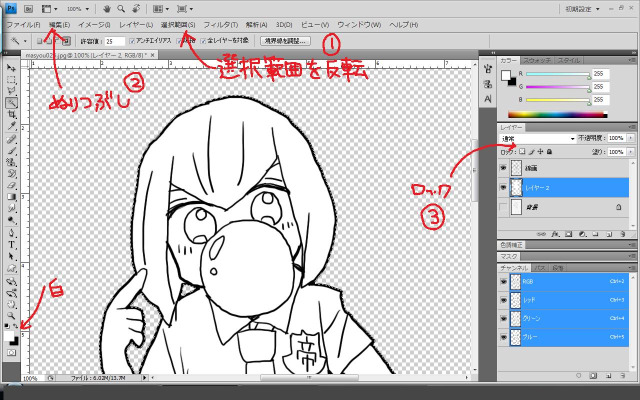Click the 境界線を調整 button
640x400 pixels.
pos(285,41)
